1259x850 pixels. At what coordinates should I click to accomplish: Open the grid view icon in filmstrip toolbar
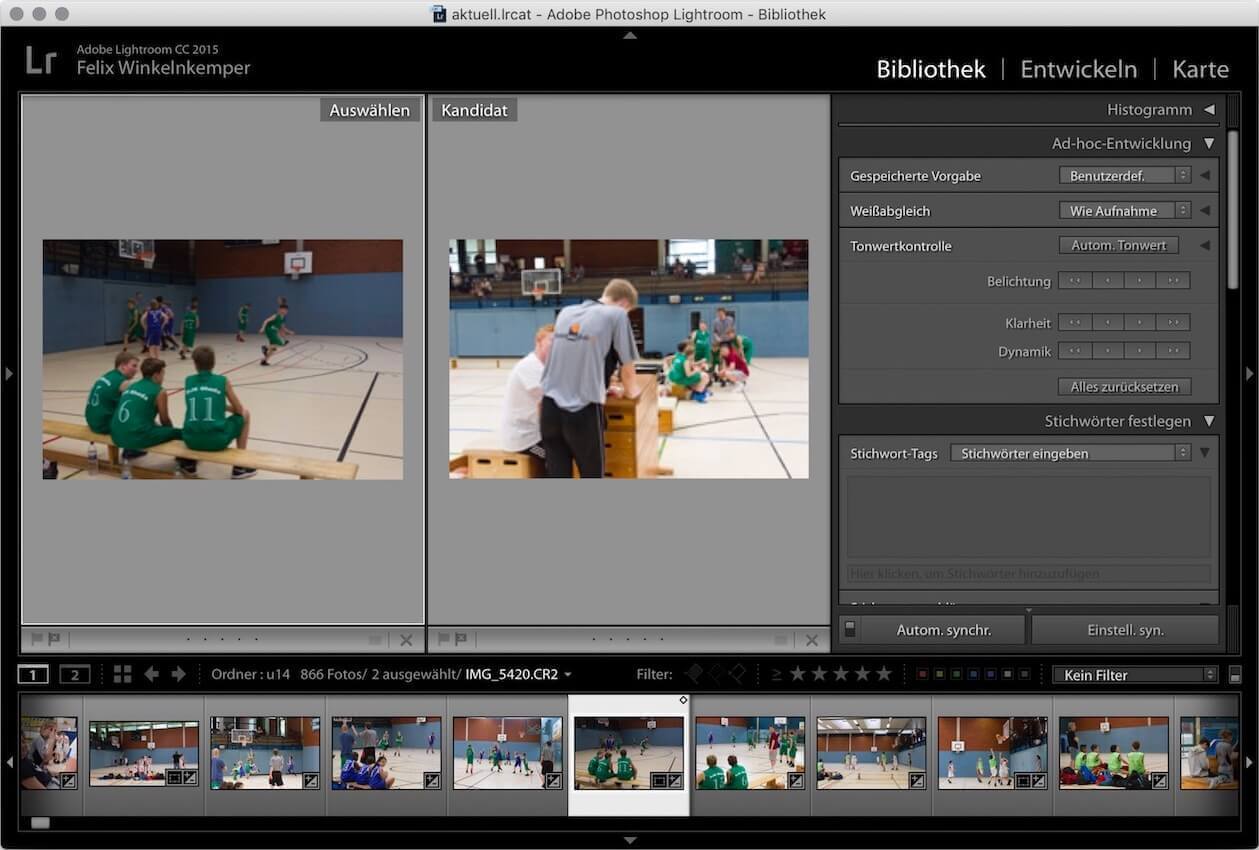122,675
